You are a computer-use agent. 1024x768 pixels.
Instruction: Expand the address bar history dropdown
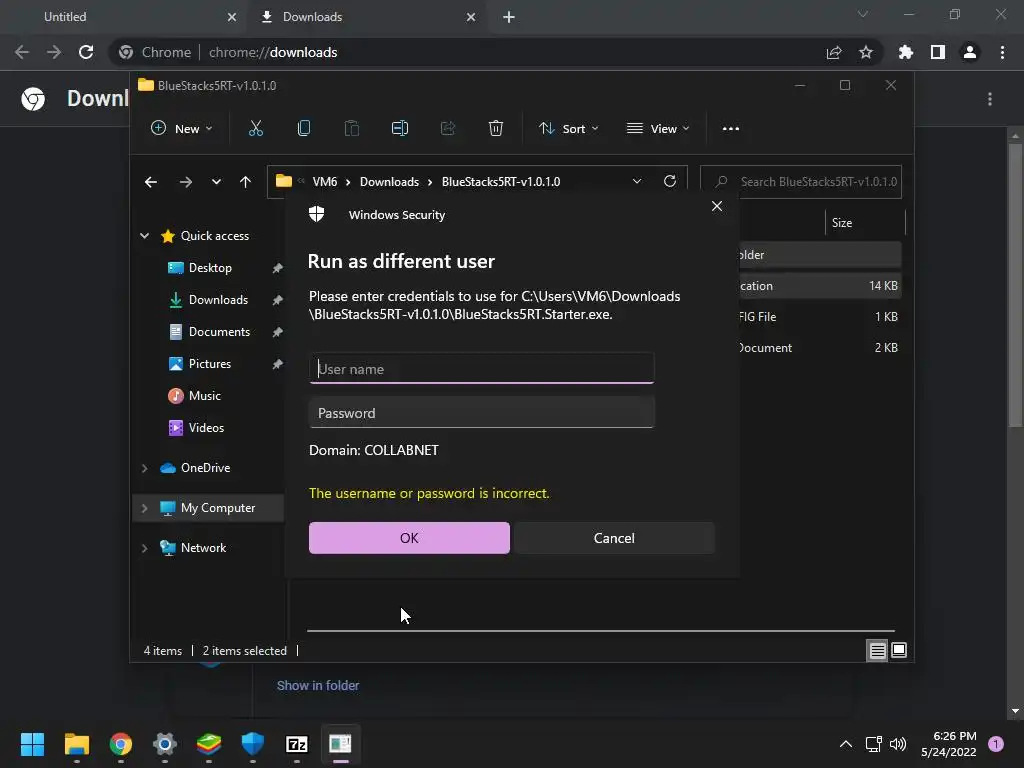click(x=637, y=182)
